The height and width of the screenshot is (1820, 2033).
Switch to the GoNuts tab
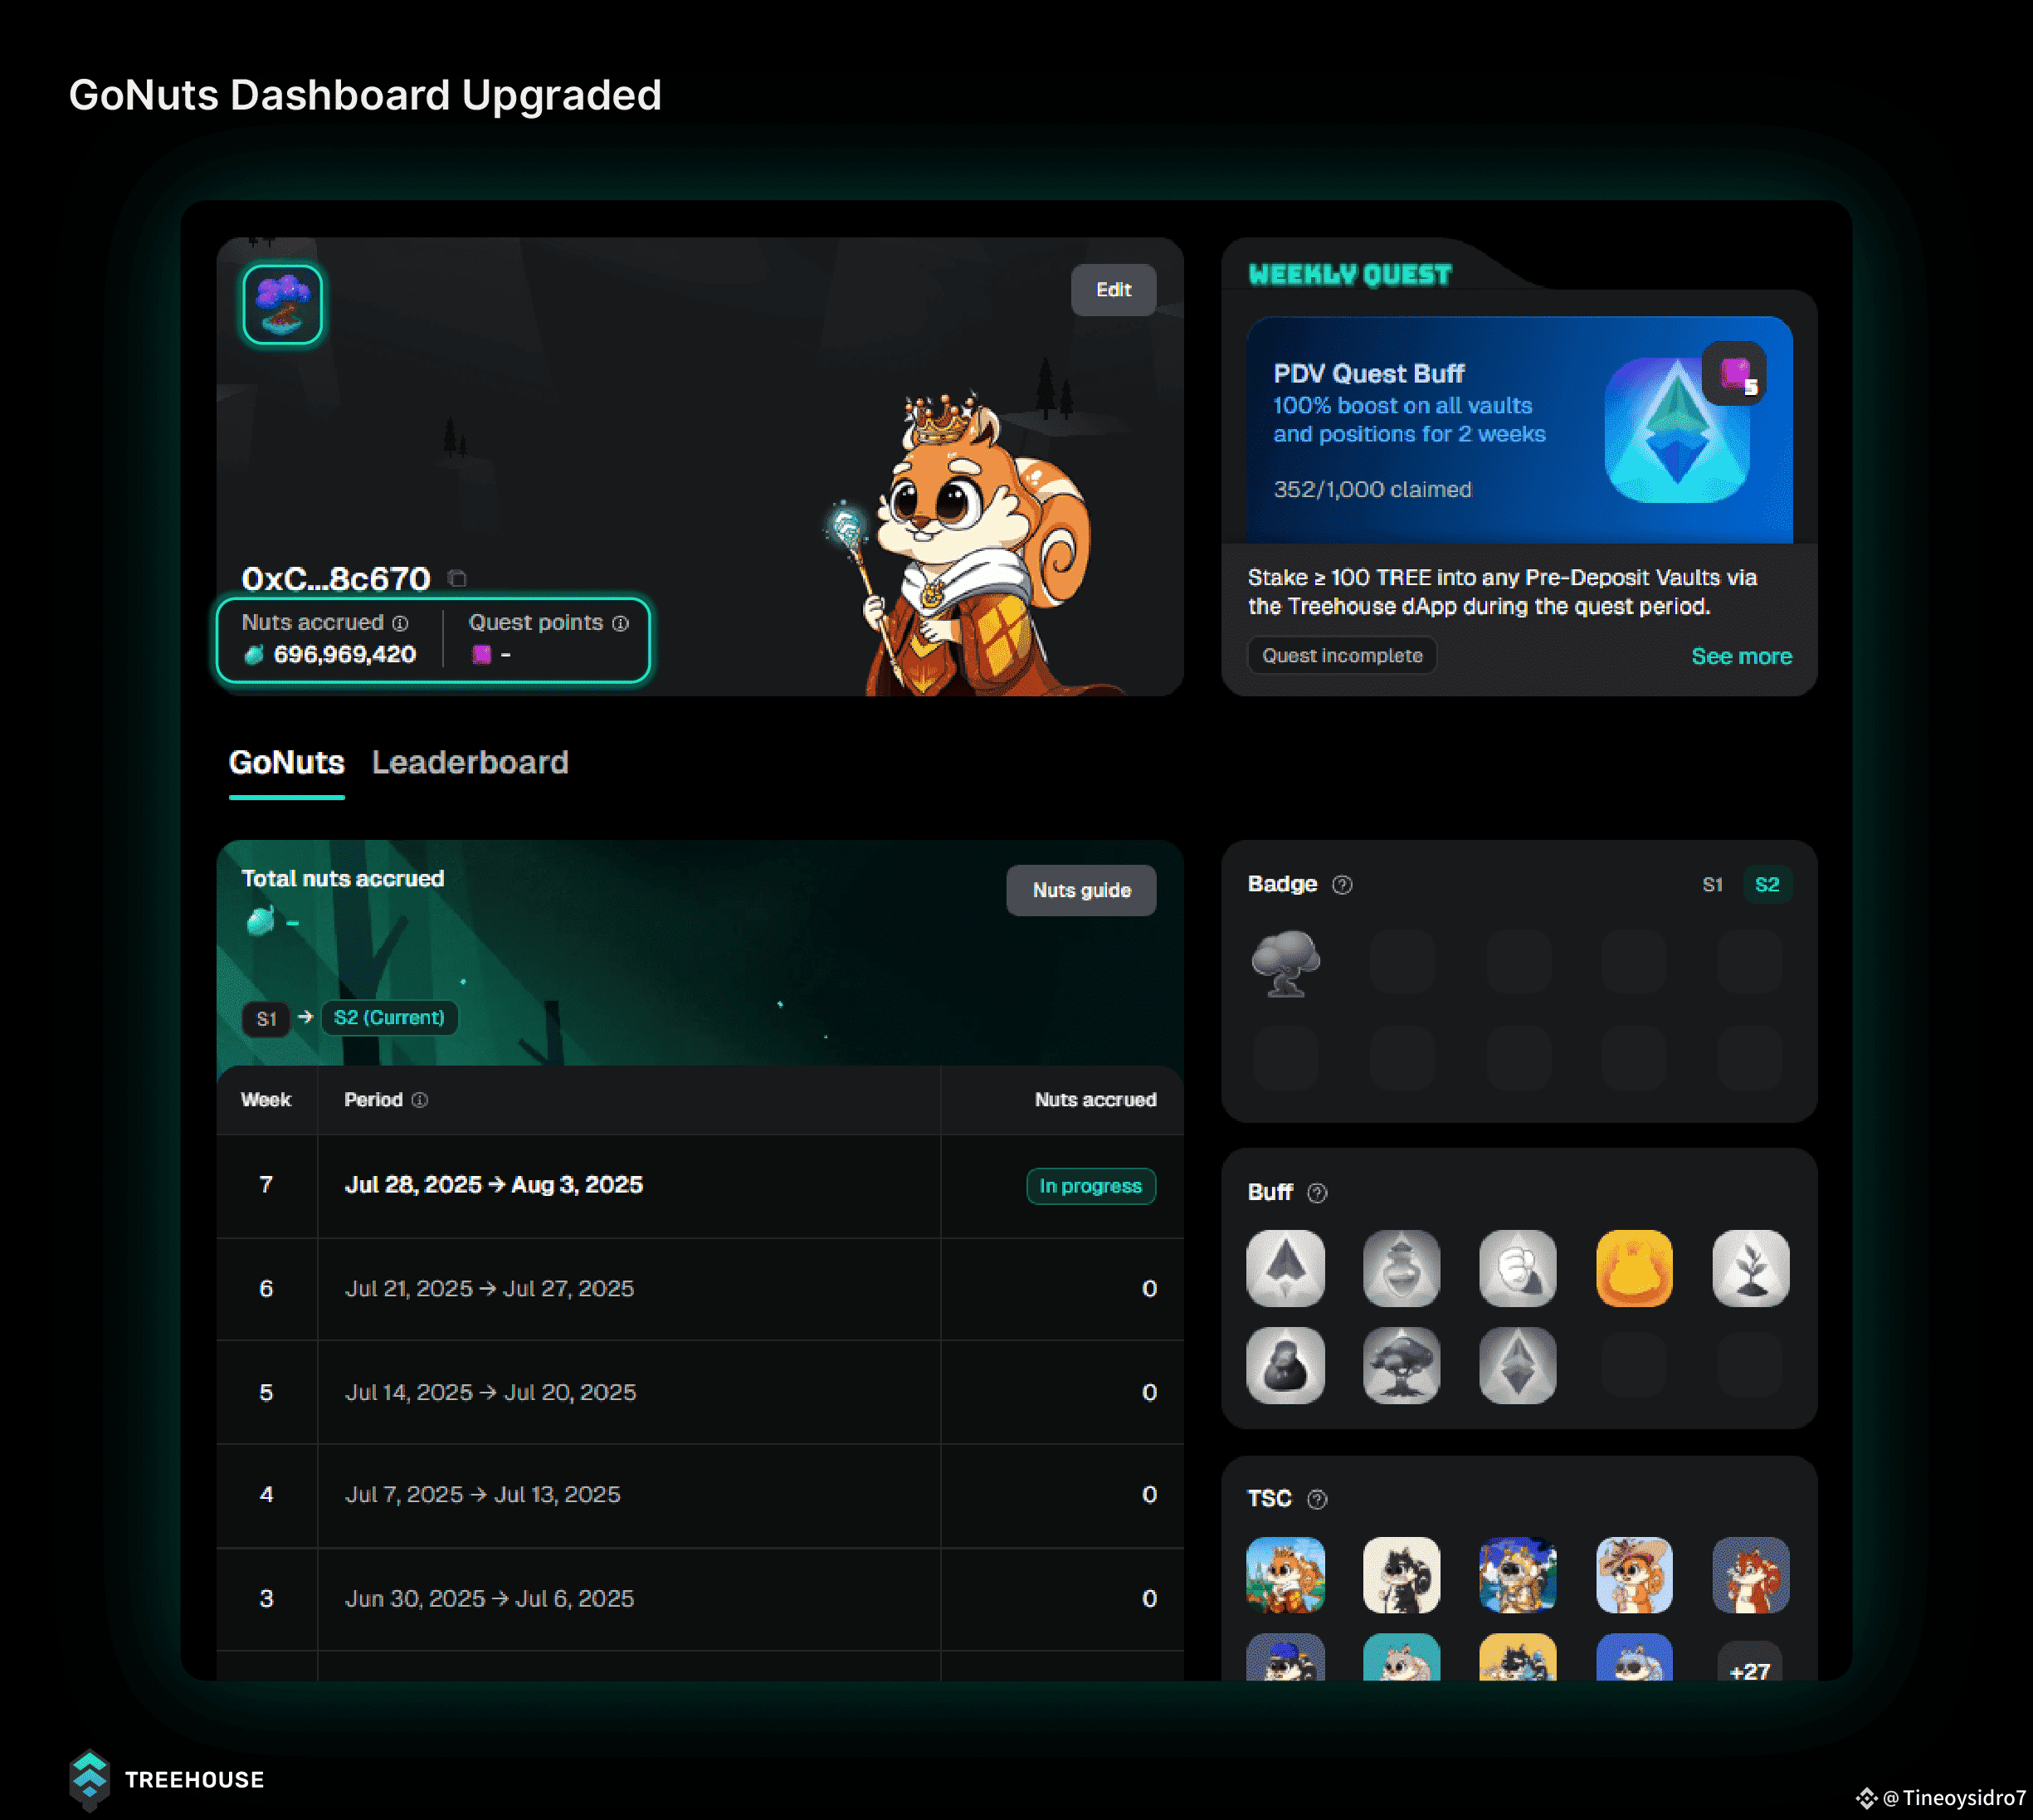tap(287, 763)
